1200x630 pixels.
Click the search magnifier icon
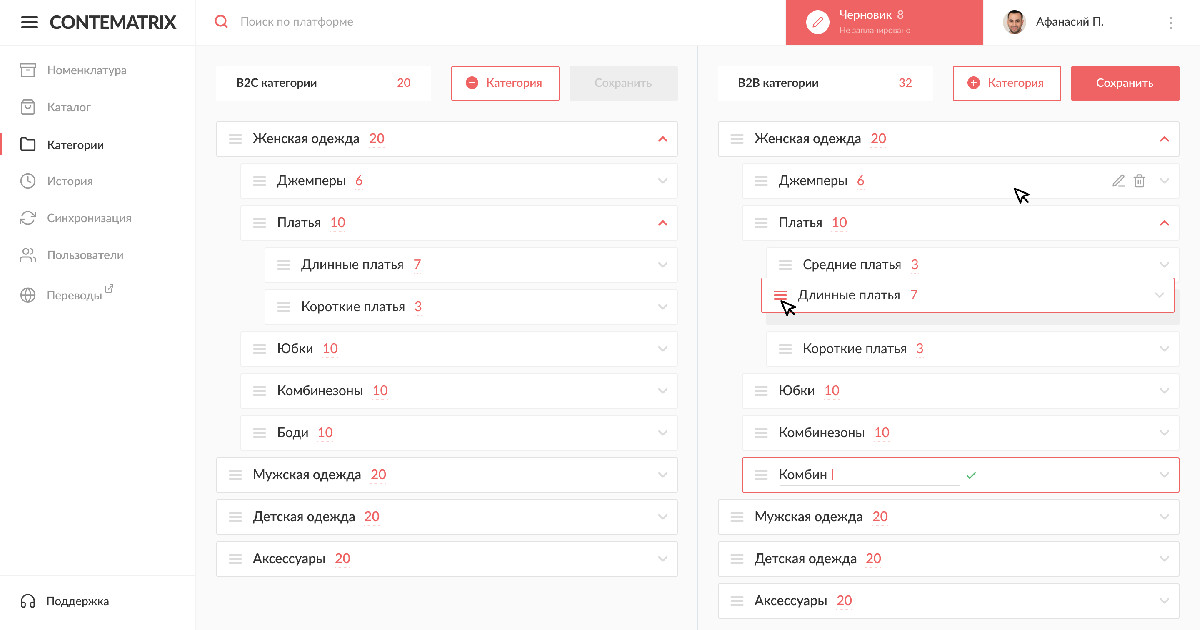(222, 22)
